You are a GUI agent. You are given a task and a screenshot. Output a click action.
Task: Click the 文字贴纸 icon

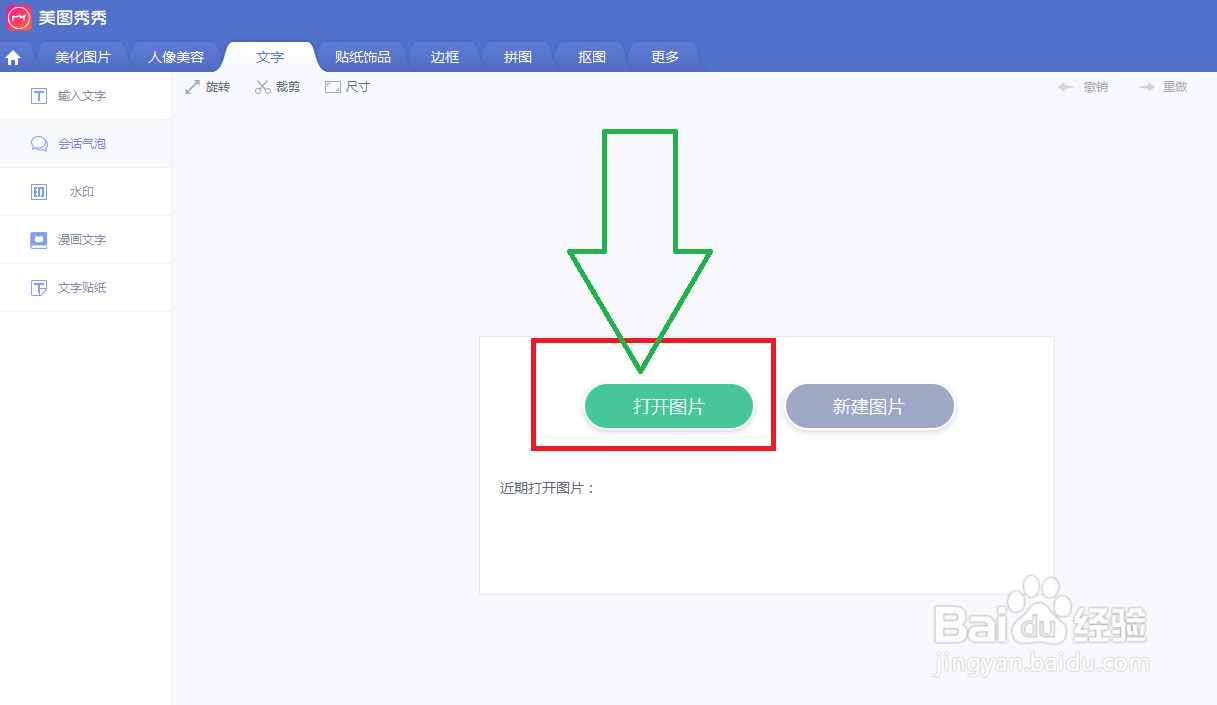pyautogui.click(x=39, y=288)
